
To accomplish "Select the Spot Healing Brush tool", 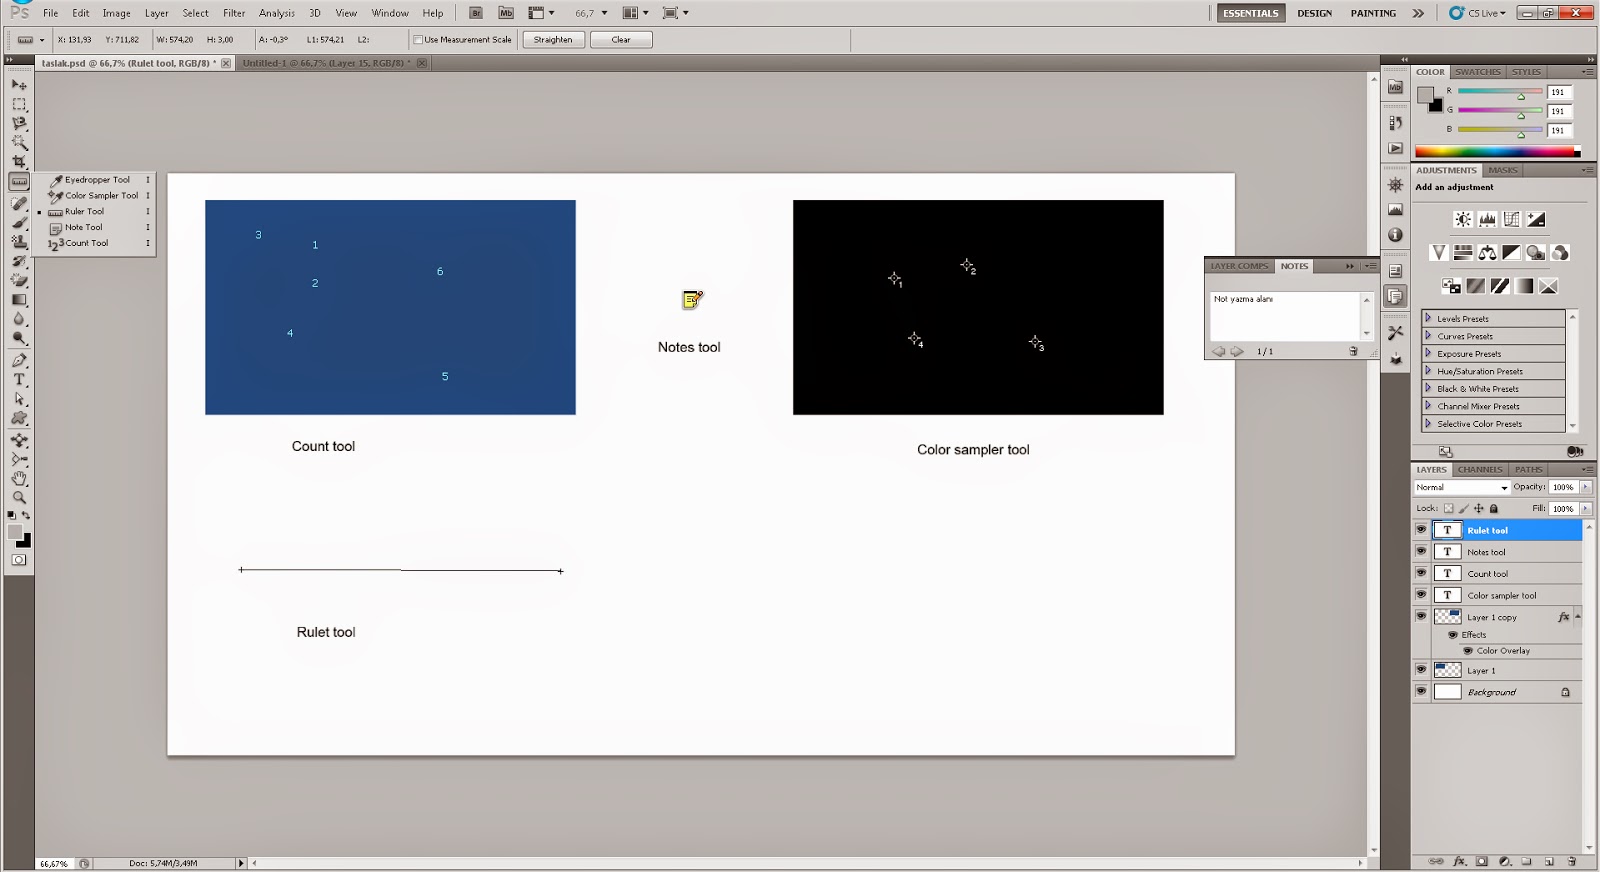I will [19, 203].
